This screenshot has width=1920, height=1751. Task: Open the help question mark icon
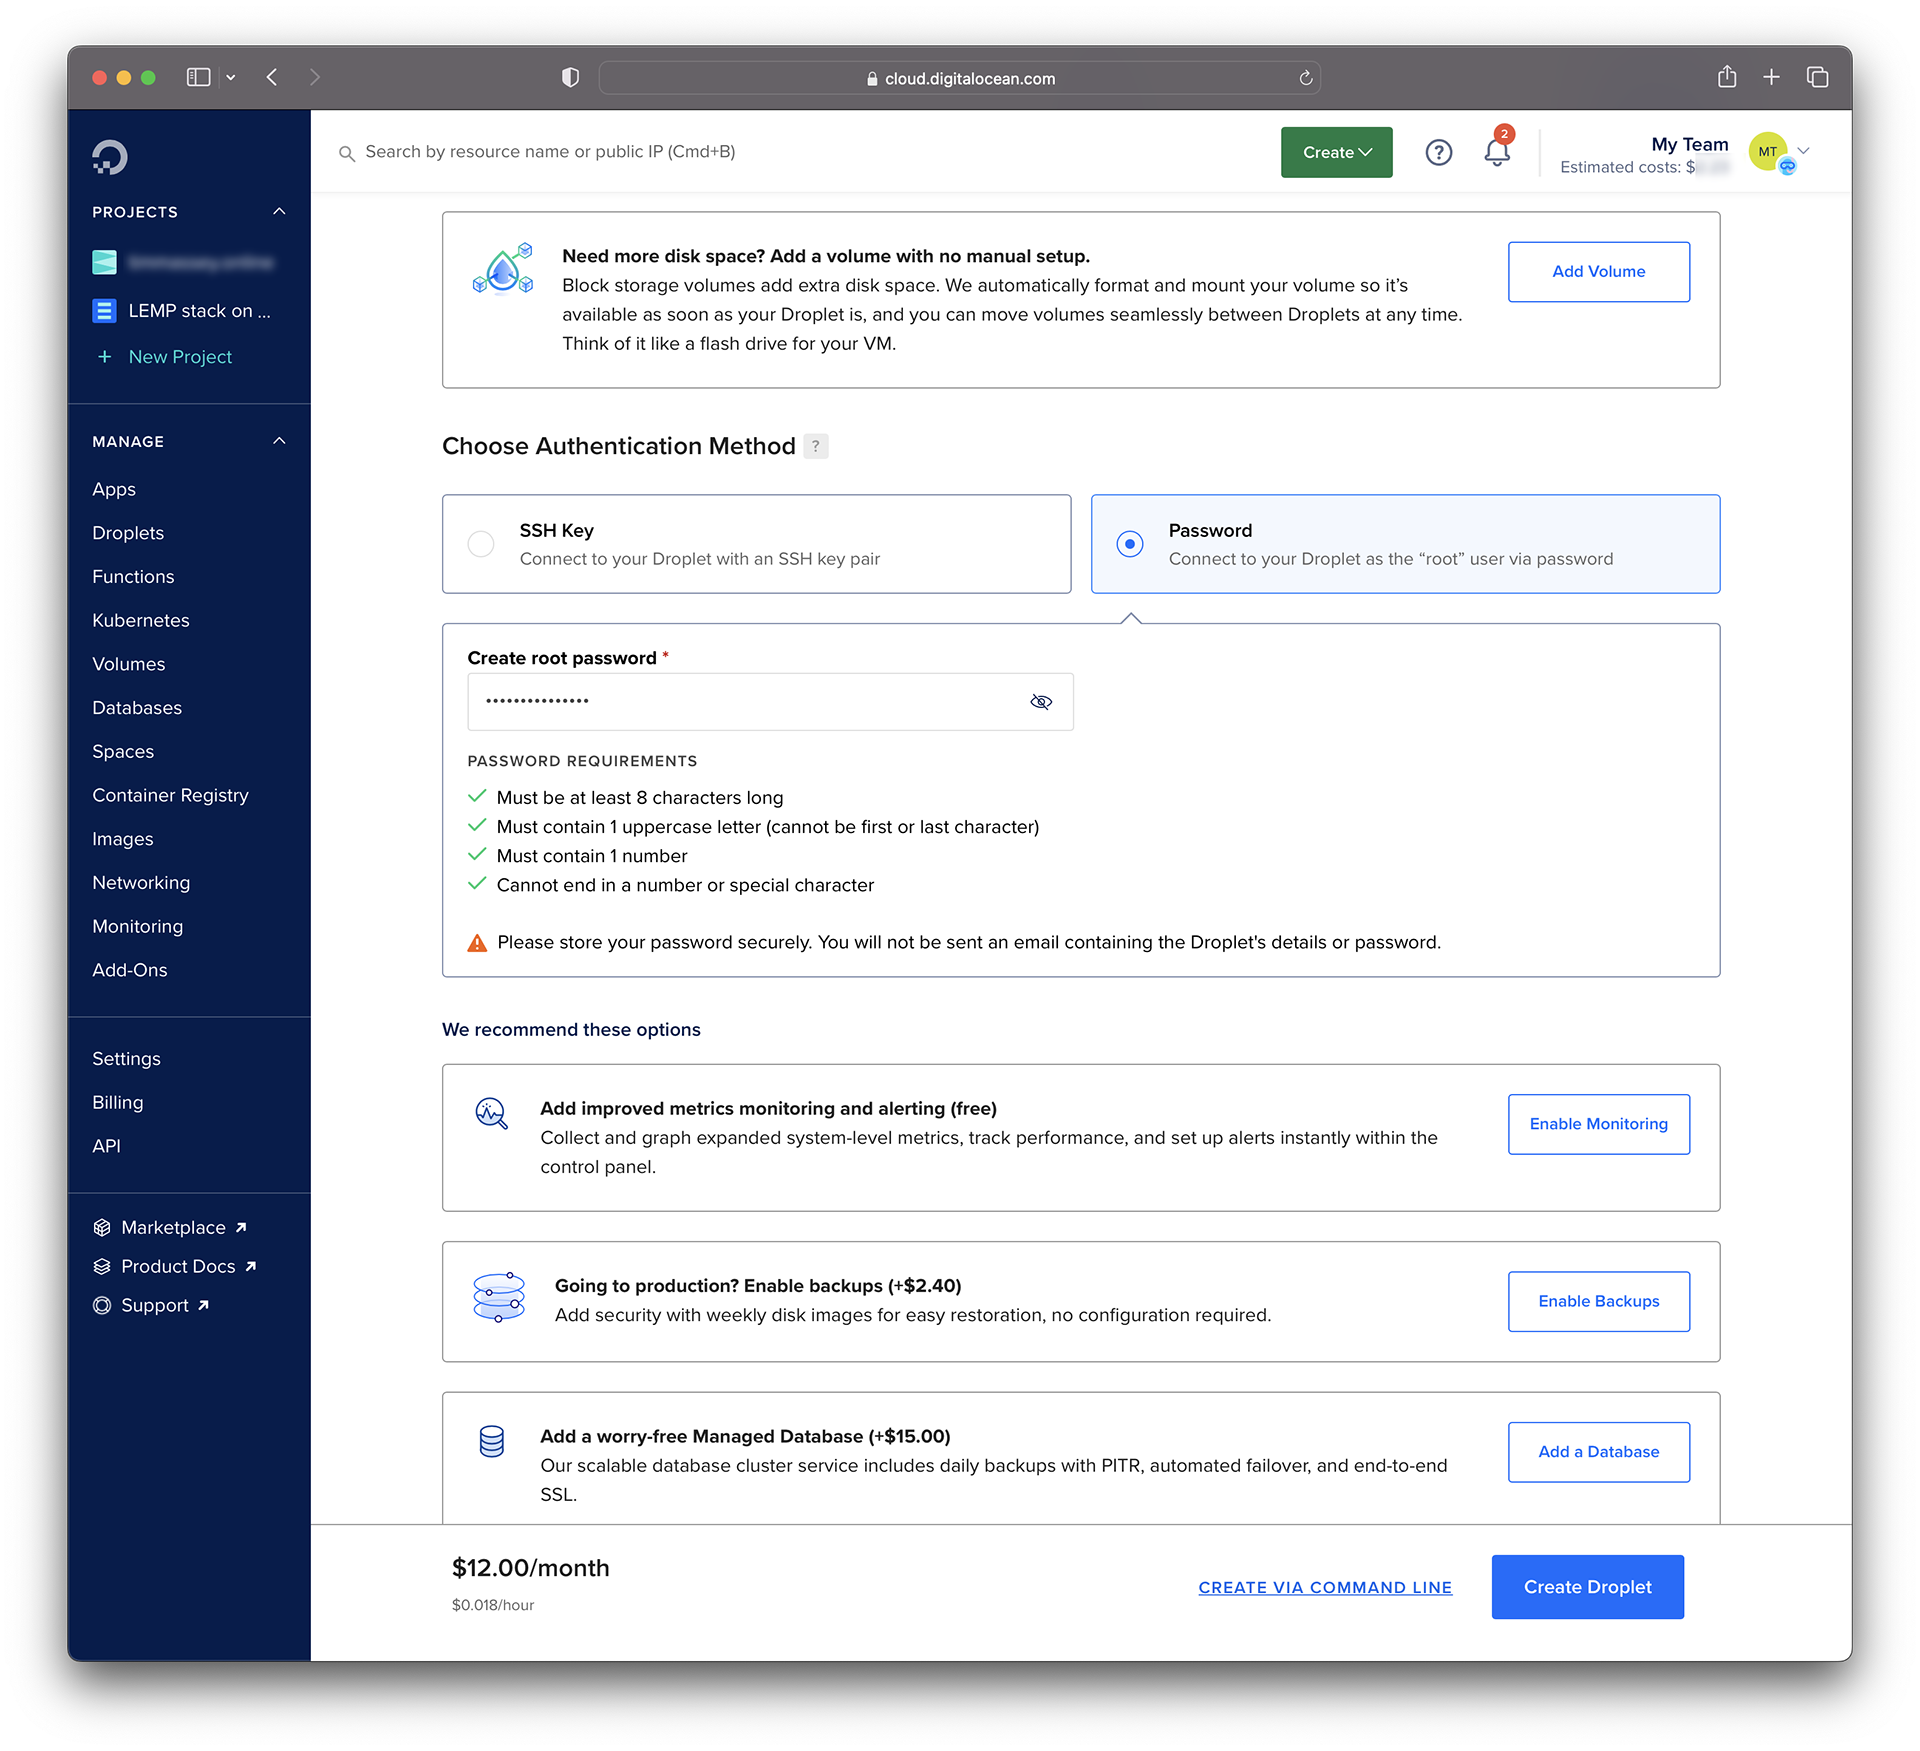1438,152
